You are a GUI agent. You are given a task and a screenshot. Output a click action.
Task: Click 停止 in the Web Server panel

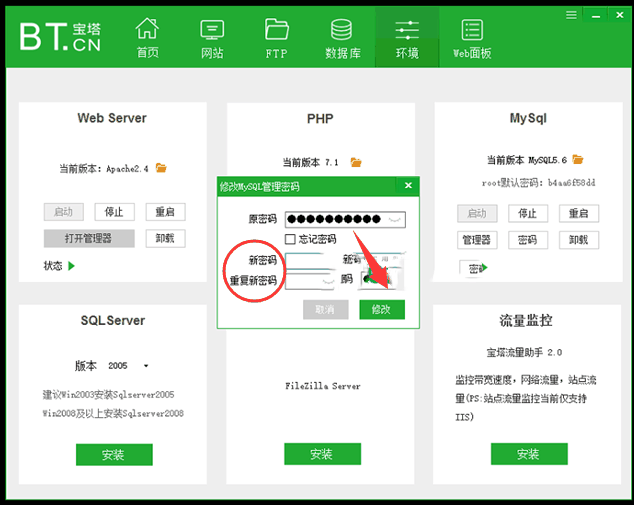point(114,212)
